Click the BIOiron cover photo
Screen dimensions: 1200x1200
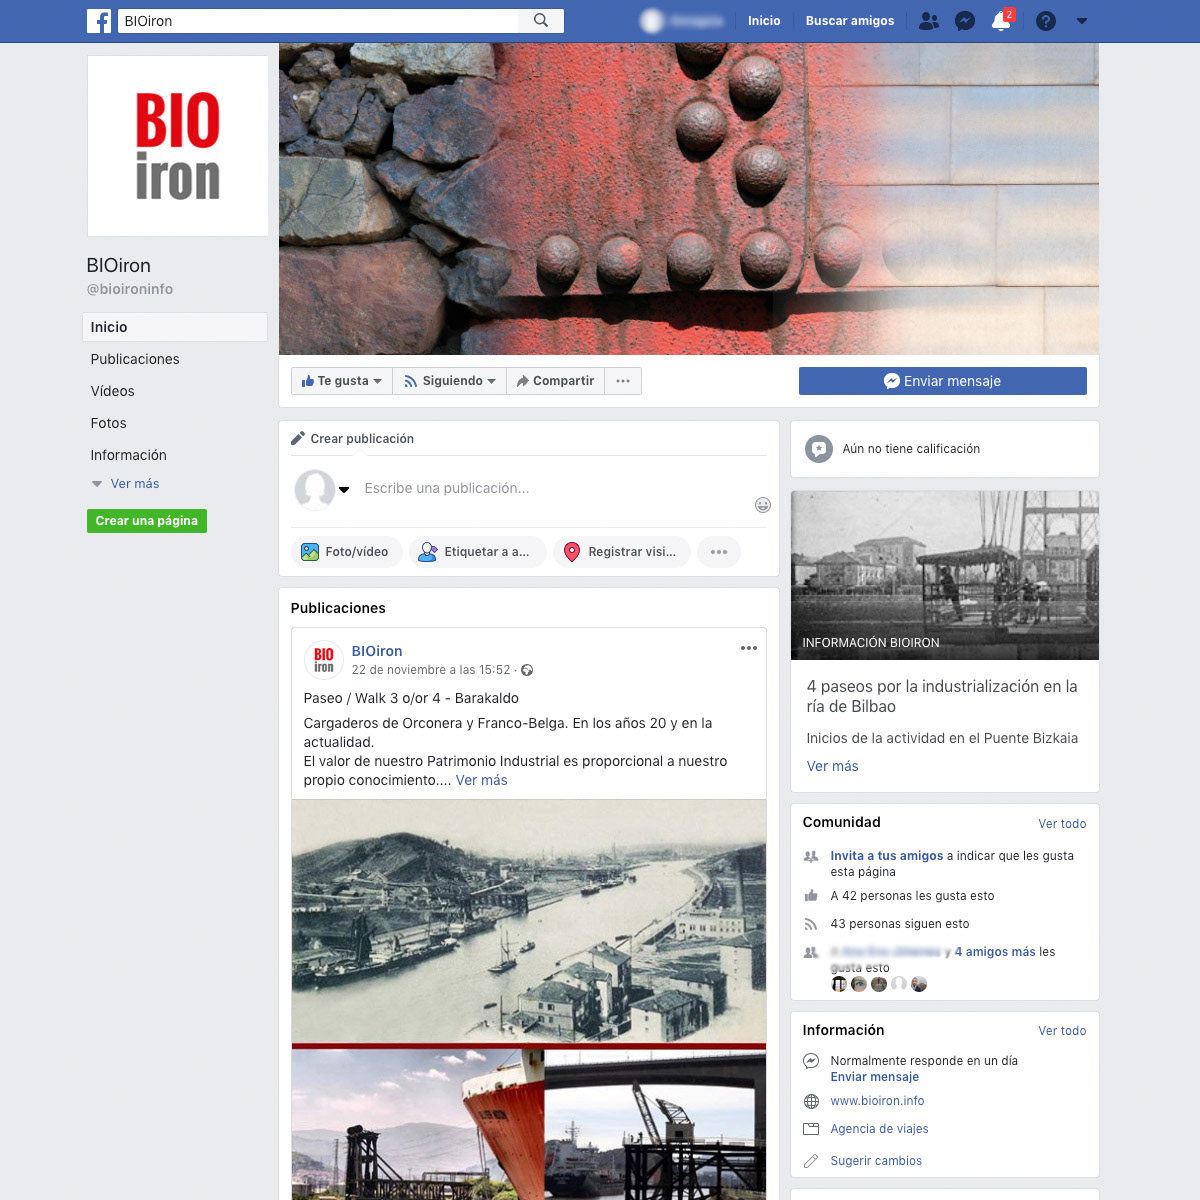tap(689, 199)
